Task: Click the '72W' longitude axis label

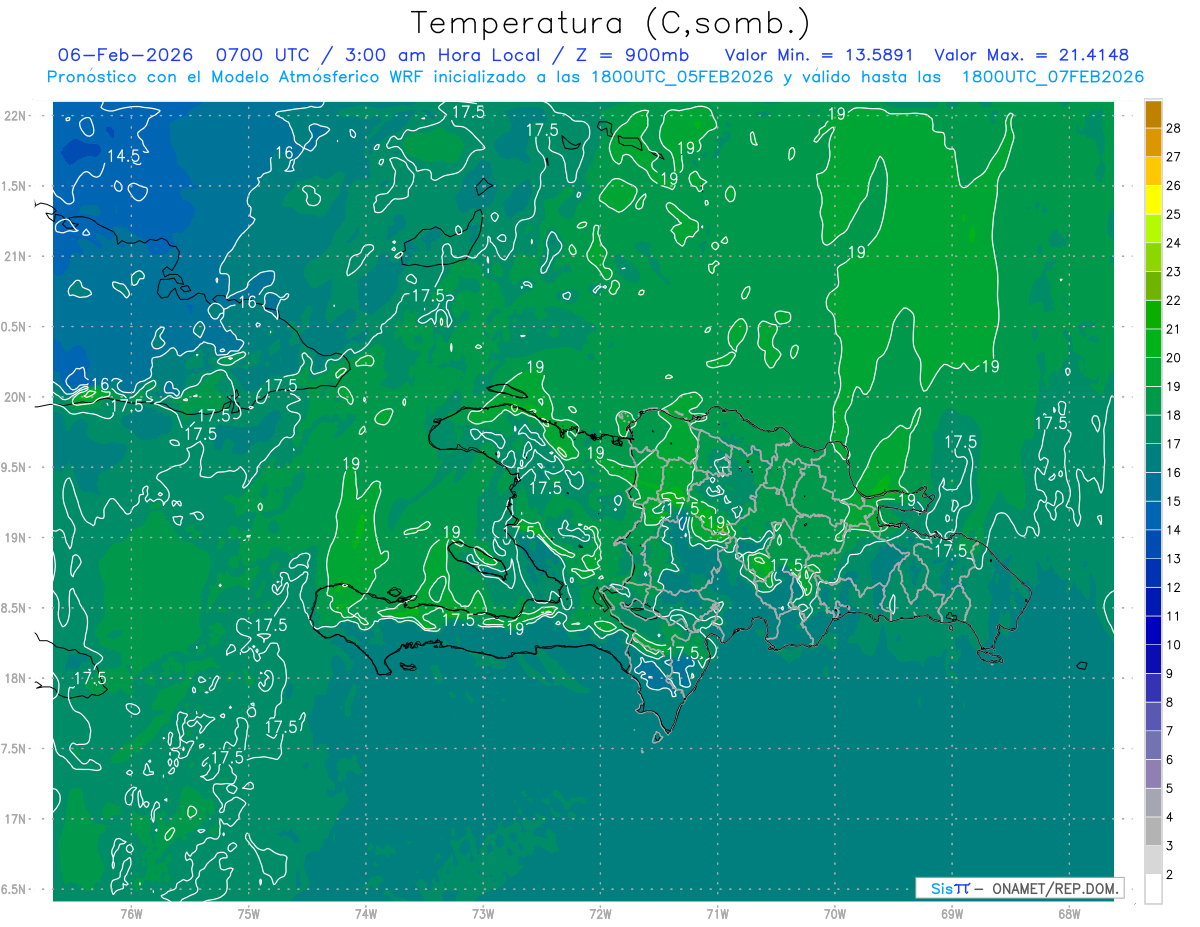Action: pyautogui.click(x=600, y=914)
